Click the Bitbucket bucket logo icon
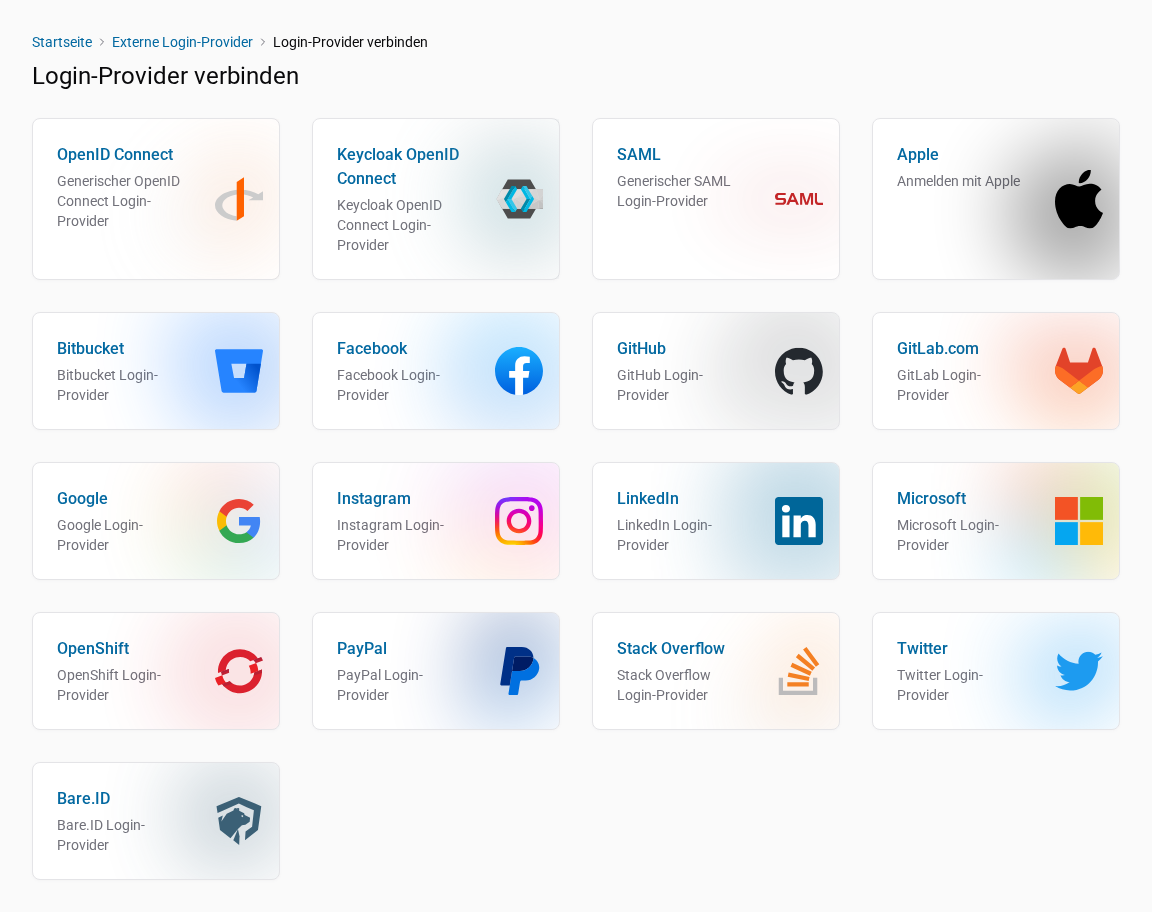1152x912 pixels. pyautogui.click(x=239, y=371)
